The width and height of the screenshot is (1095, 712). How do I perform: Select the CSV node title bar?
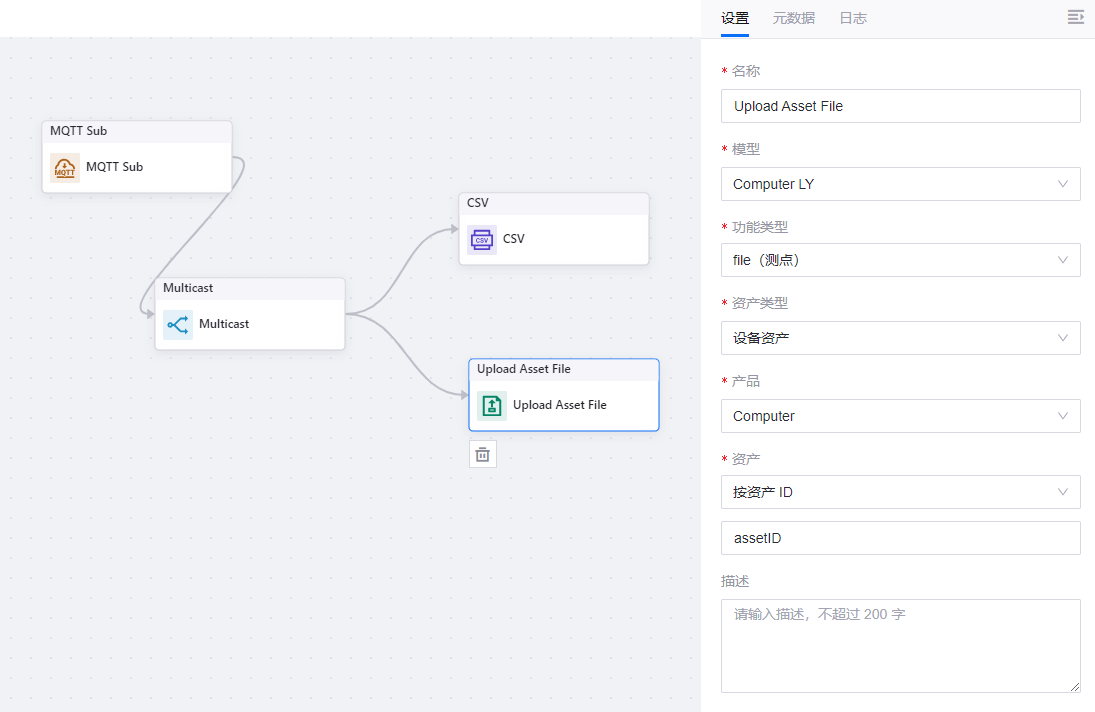tap(553, 204)
